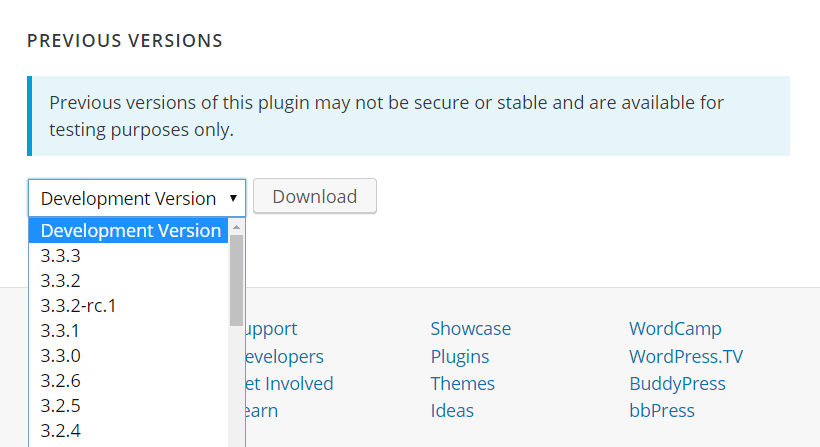Choose version 3.3.1 from the list

pos(61,331)
